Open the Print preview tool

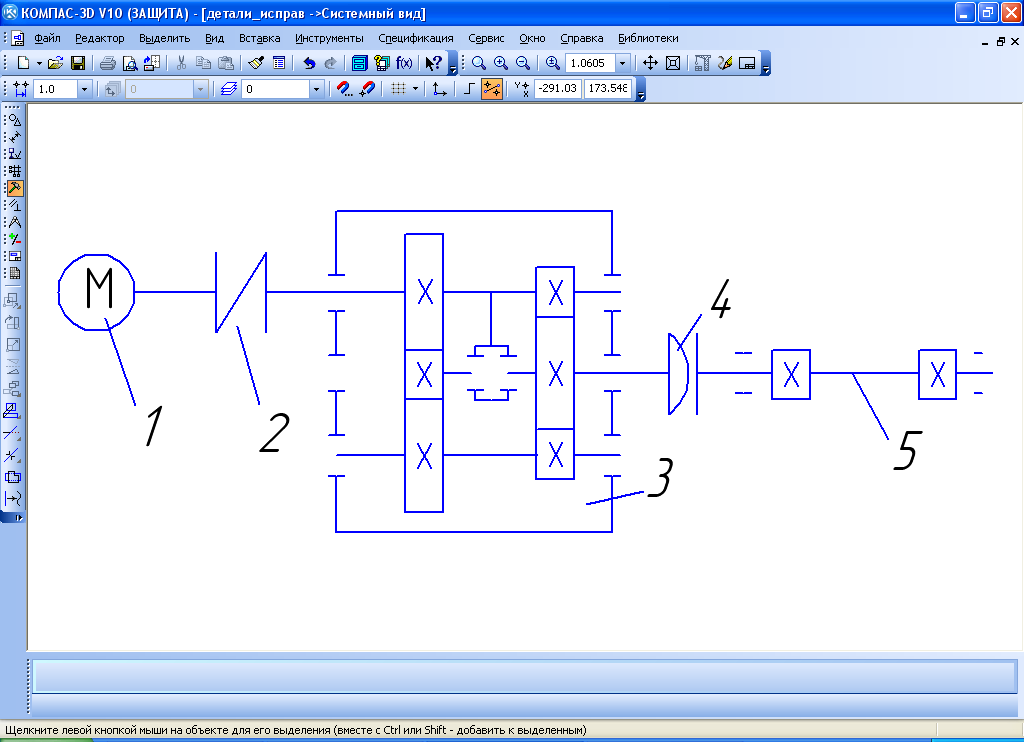point(129,63)
